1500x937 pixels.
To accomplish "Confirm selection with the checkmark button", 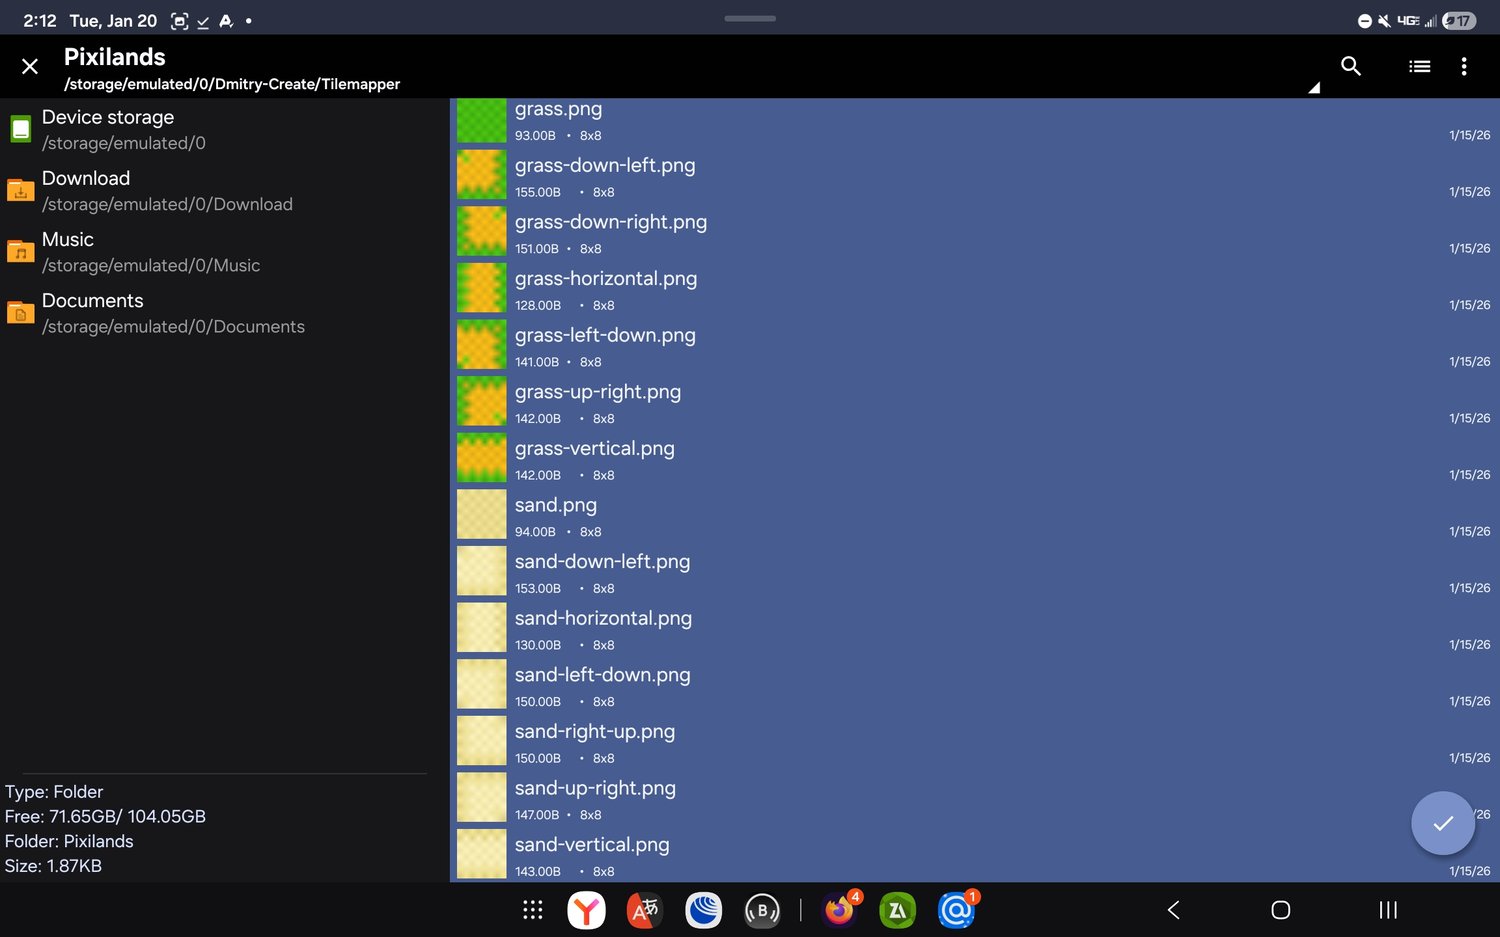I will [x=1442, y=823].
